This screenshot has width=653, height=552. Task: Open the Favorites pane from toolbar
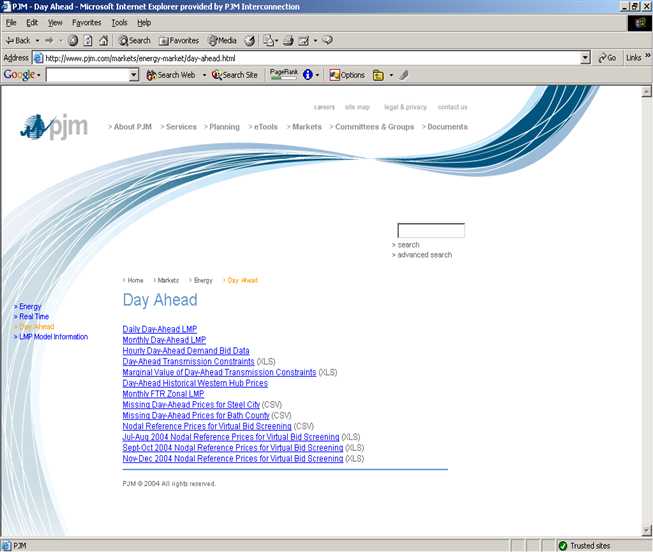[179, 40]
